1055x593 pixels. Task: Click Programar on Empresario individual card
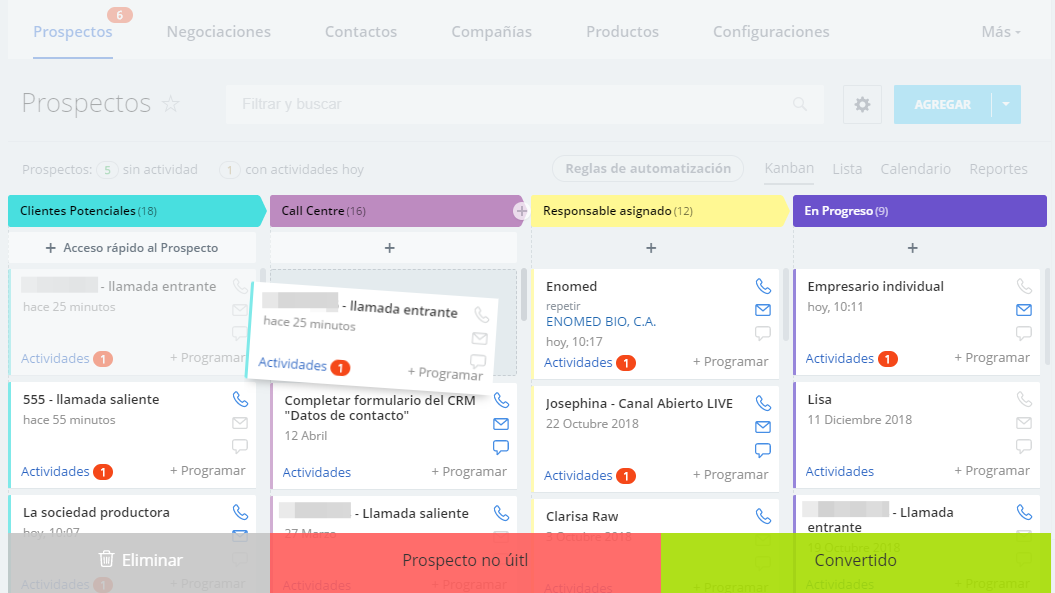[992, 357]
